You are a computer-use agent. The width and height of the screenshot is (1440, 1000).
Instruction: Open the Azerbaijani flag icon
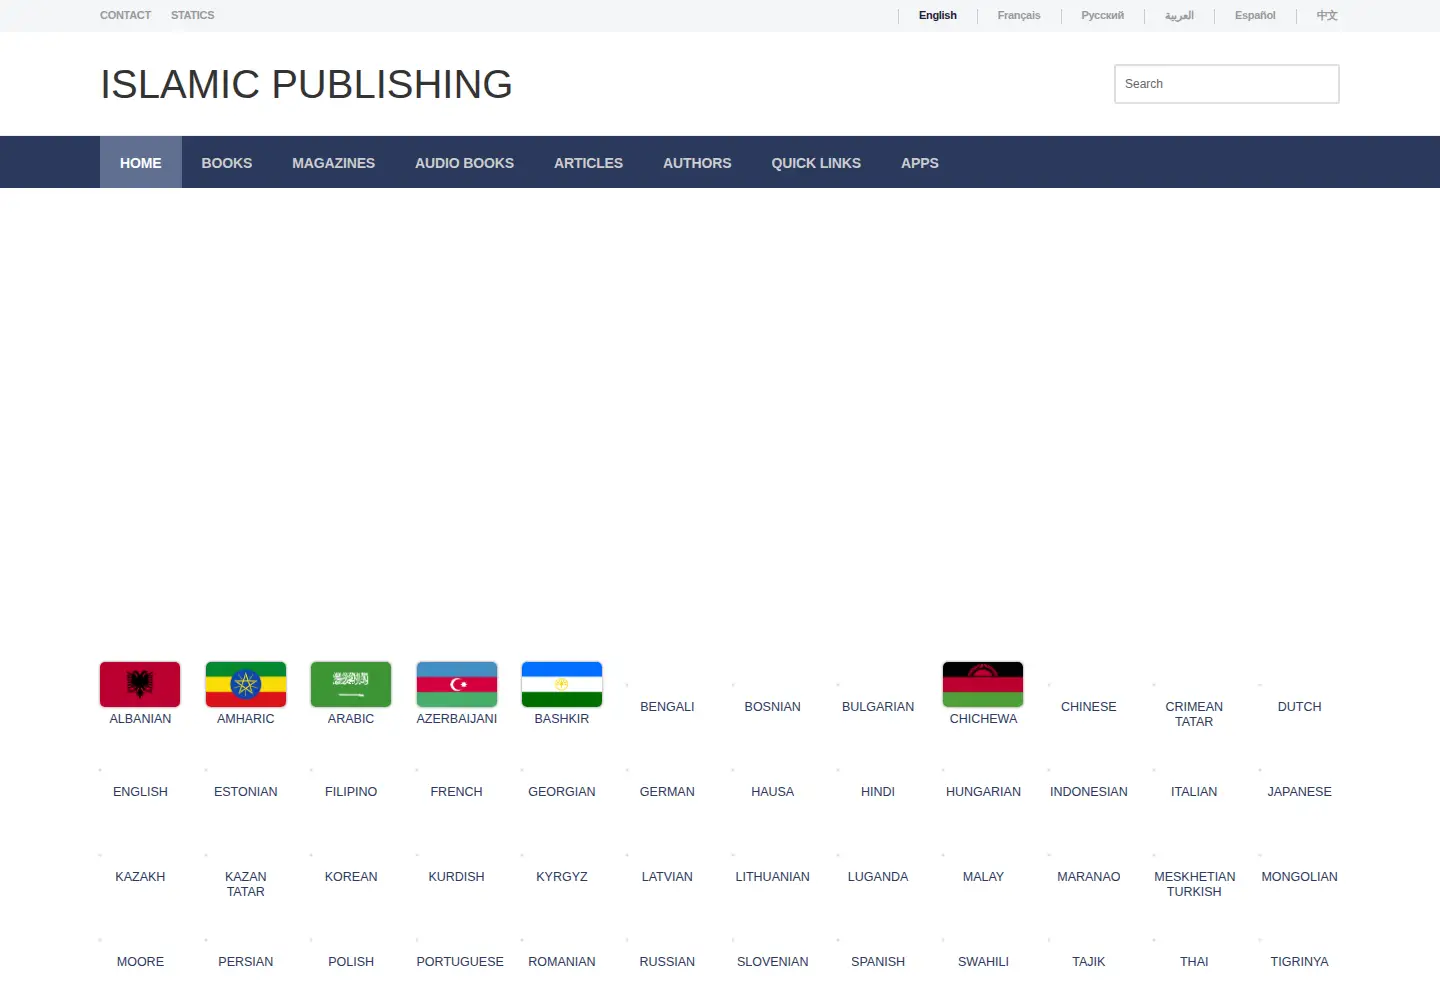[457, 684]
